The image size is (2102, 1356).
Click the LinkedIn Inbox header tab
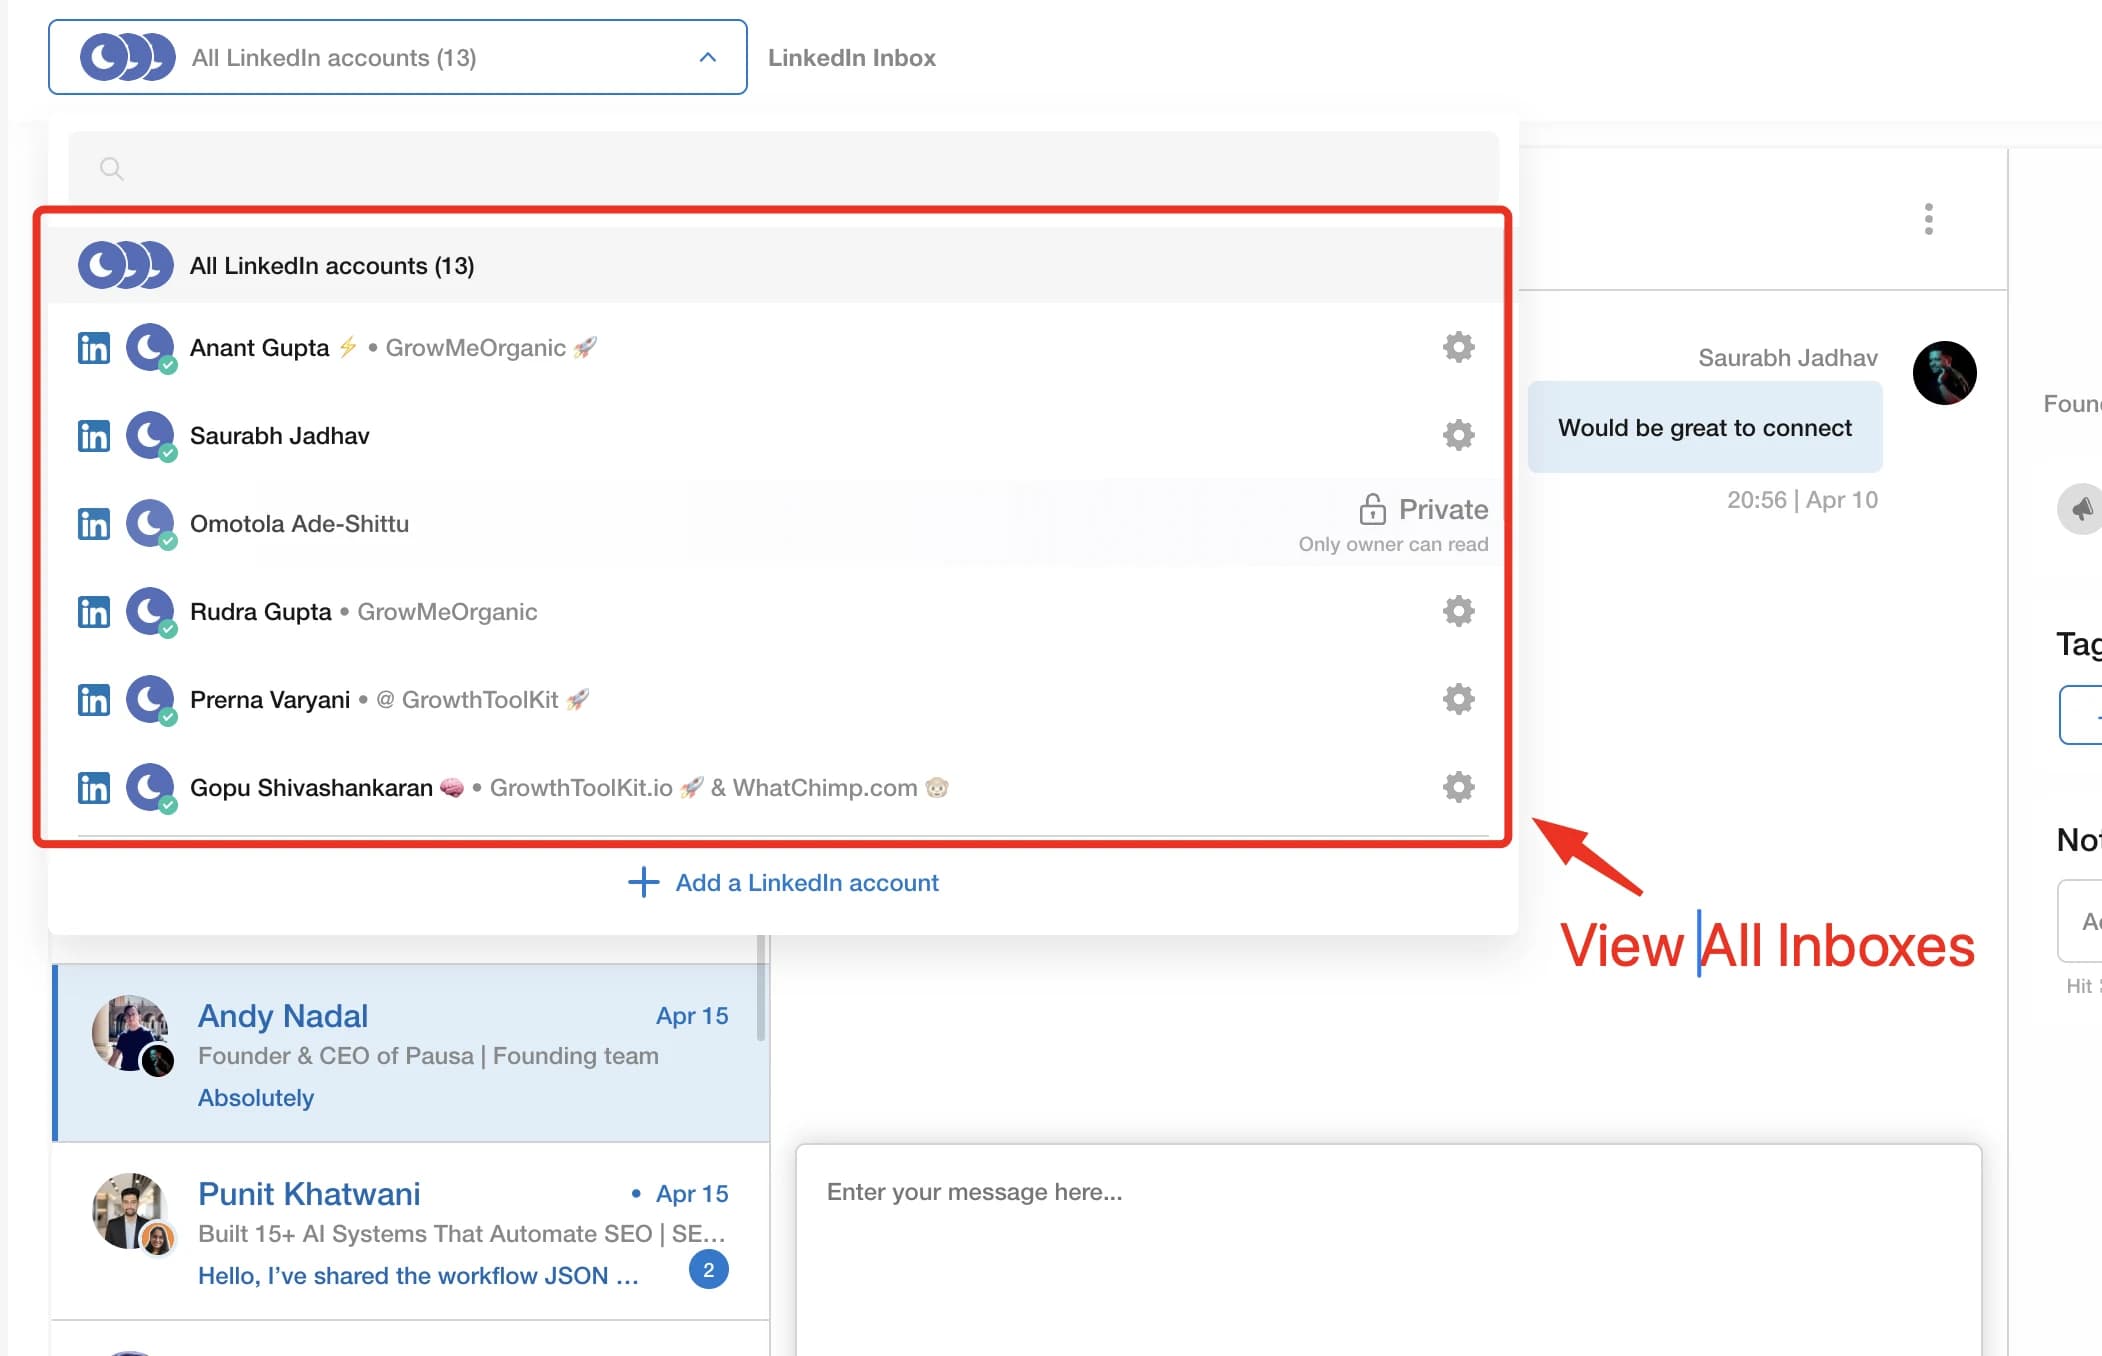852,57
